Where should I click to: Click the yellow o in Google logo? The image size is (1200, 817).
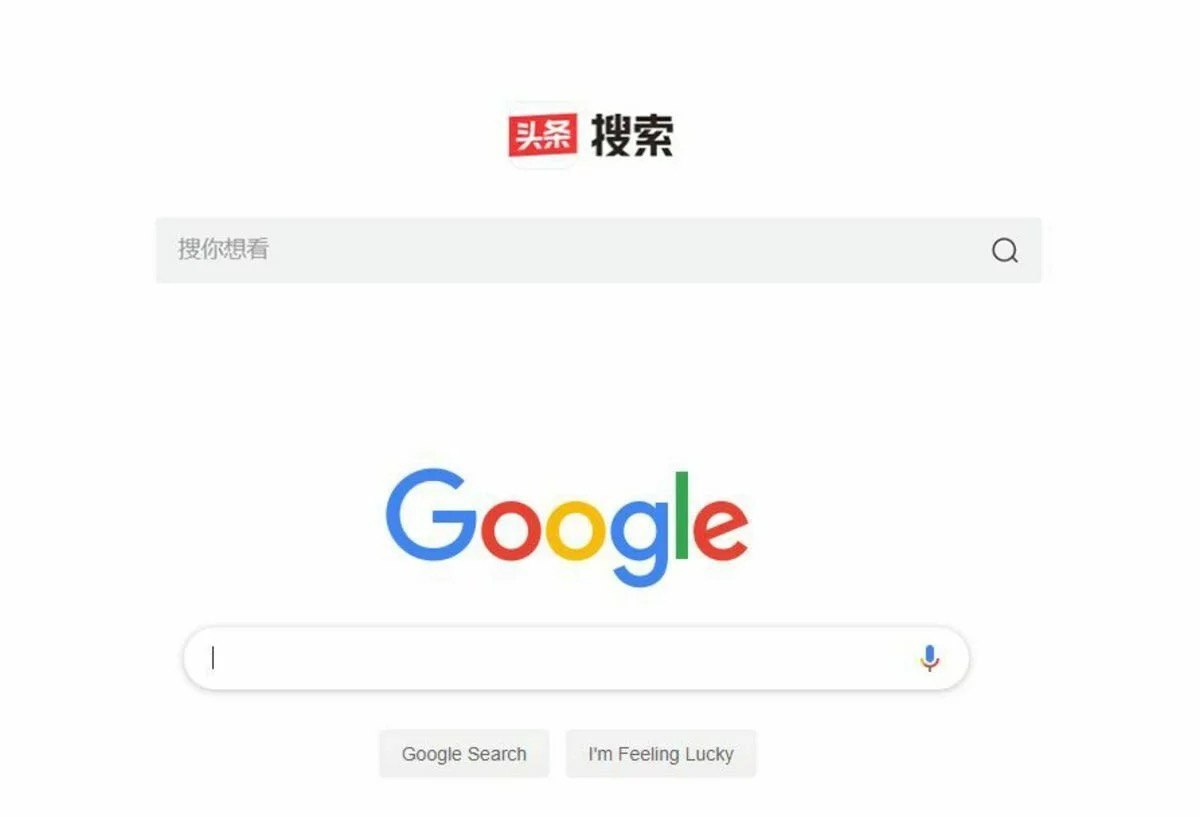[x=576, y=530]
